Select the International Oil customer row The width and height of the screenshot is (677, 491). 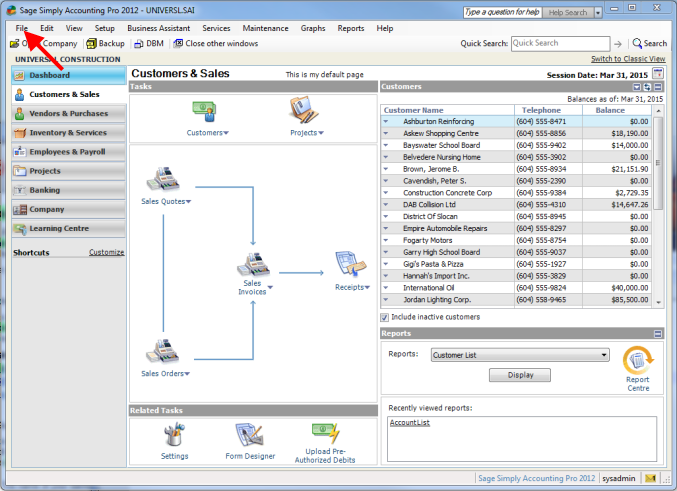[516, 288]
